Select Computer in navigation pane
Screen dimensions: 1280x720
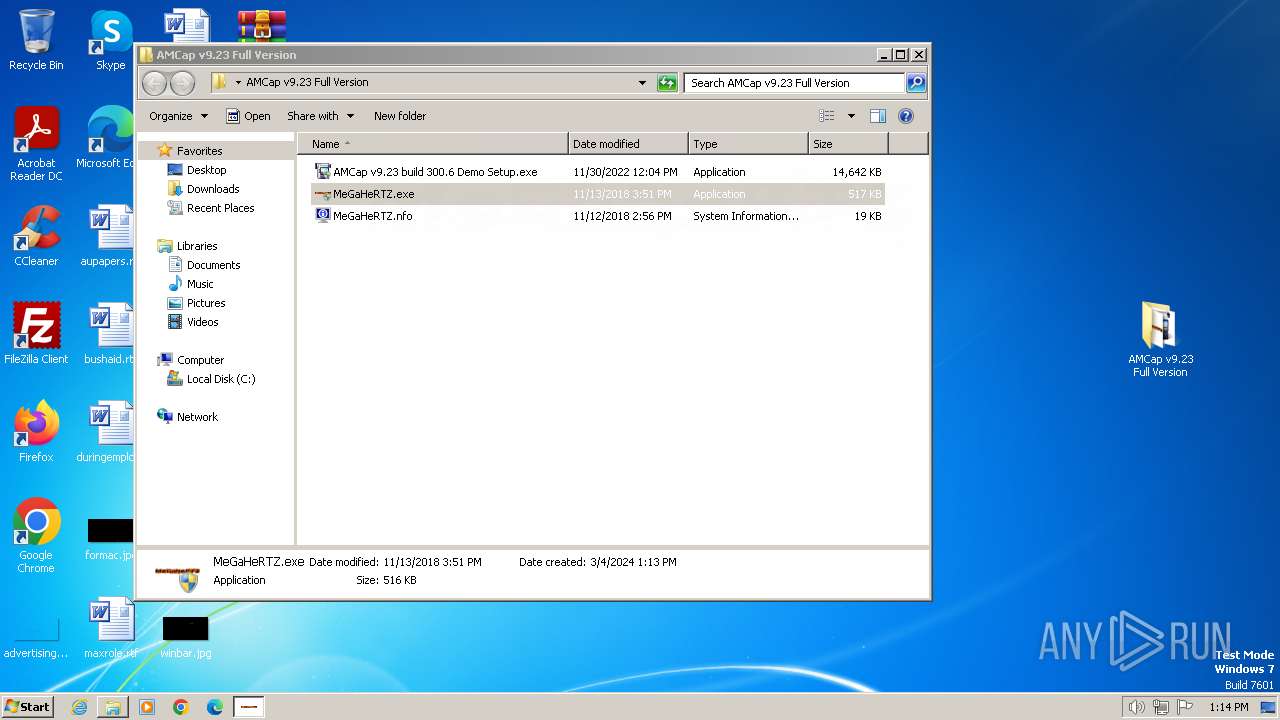pos(200,360)
